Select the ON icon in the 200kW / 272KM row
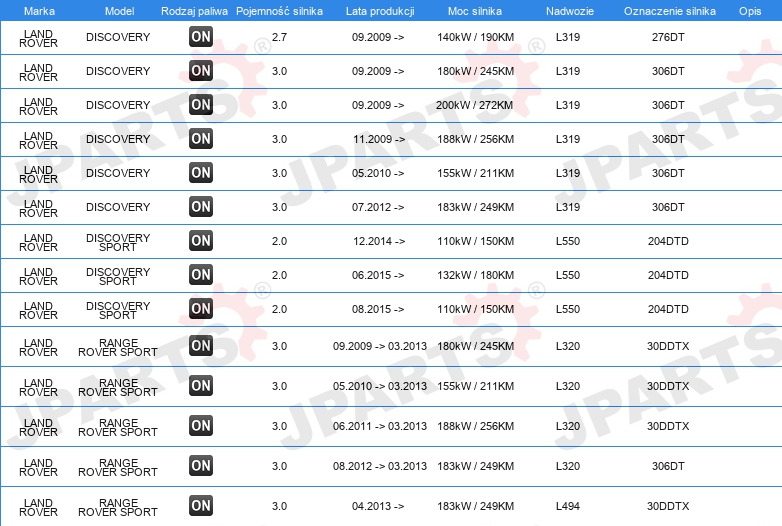782x526 pixels. coord(201,104)
